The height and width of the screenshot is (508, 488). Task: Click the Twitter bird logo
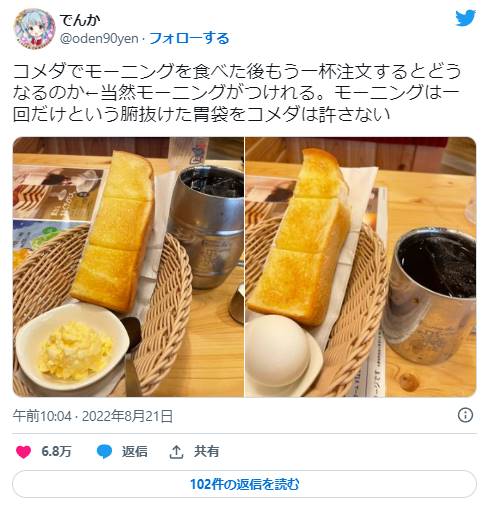click(465, 18)
